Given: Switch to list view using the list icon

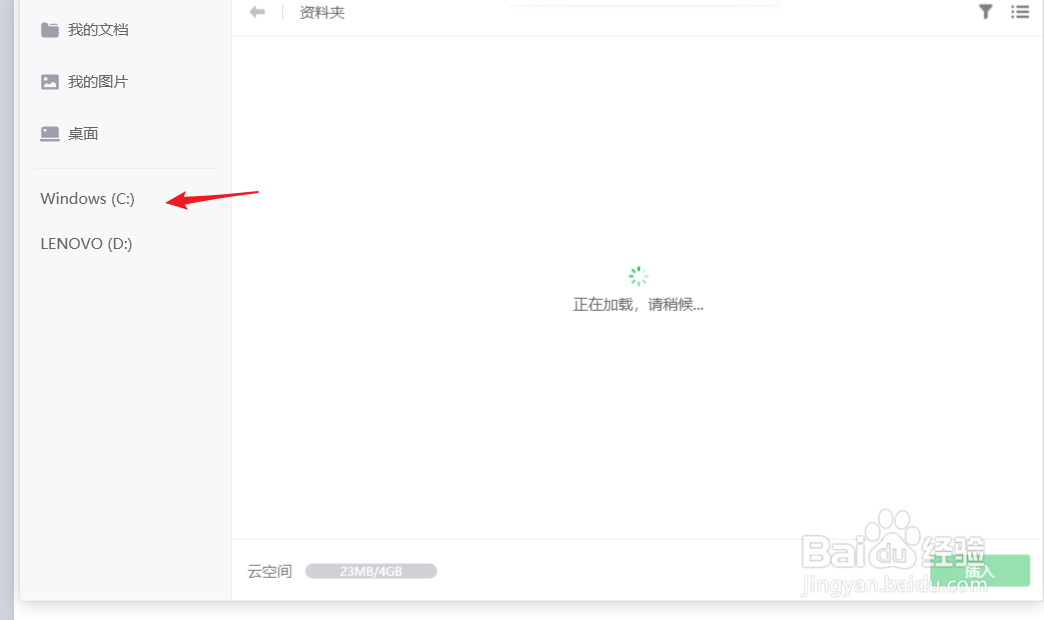Looking at the screenshot, I should pyautogui.click(x=1019, y=12).
